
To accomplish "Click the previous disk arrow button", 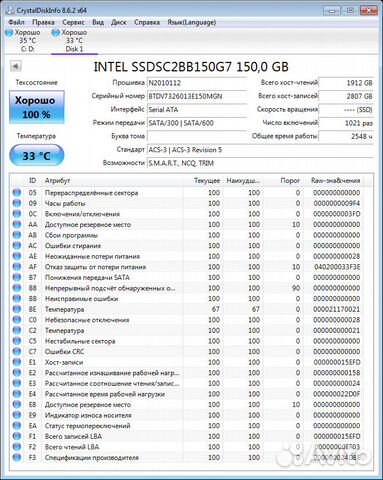I will tap(15, 66).
